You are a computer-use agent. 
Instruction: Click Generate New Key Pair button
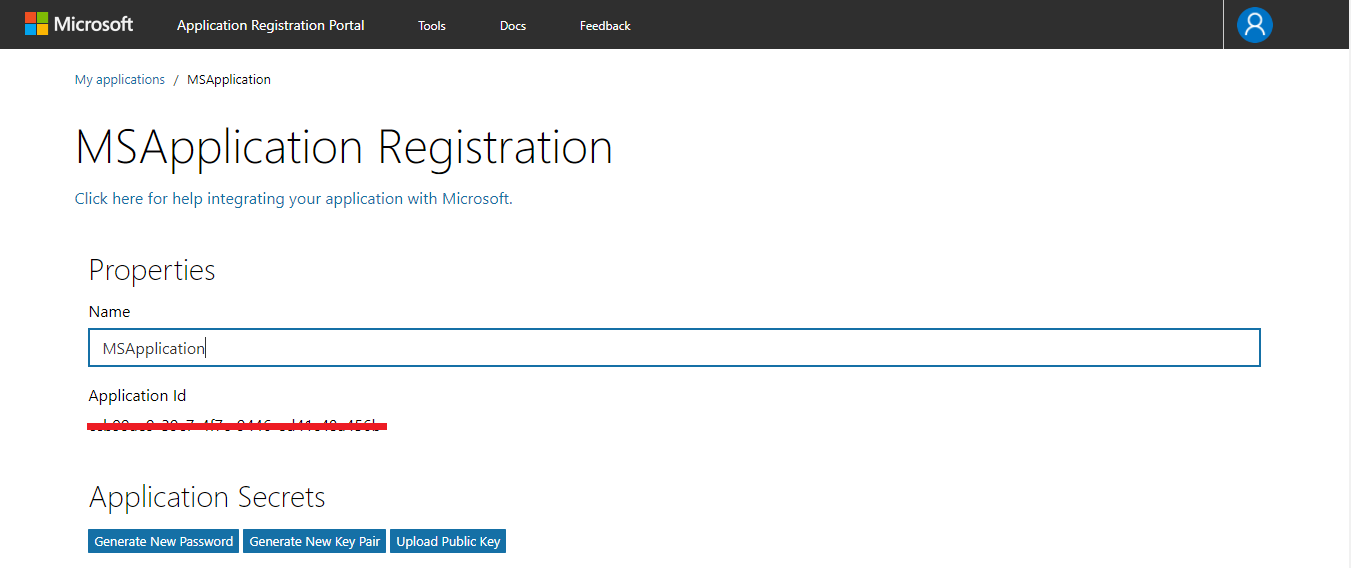point(315,541)
